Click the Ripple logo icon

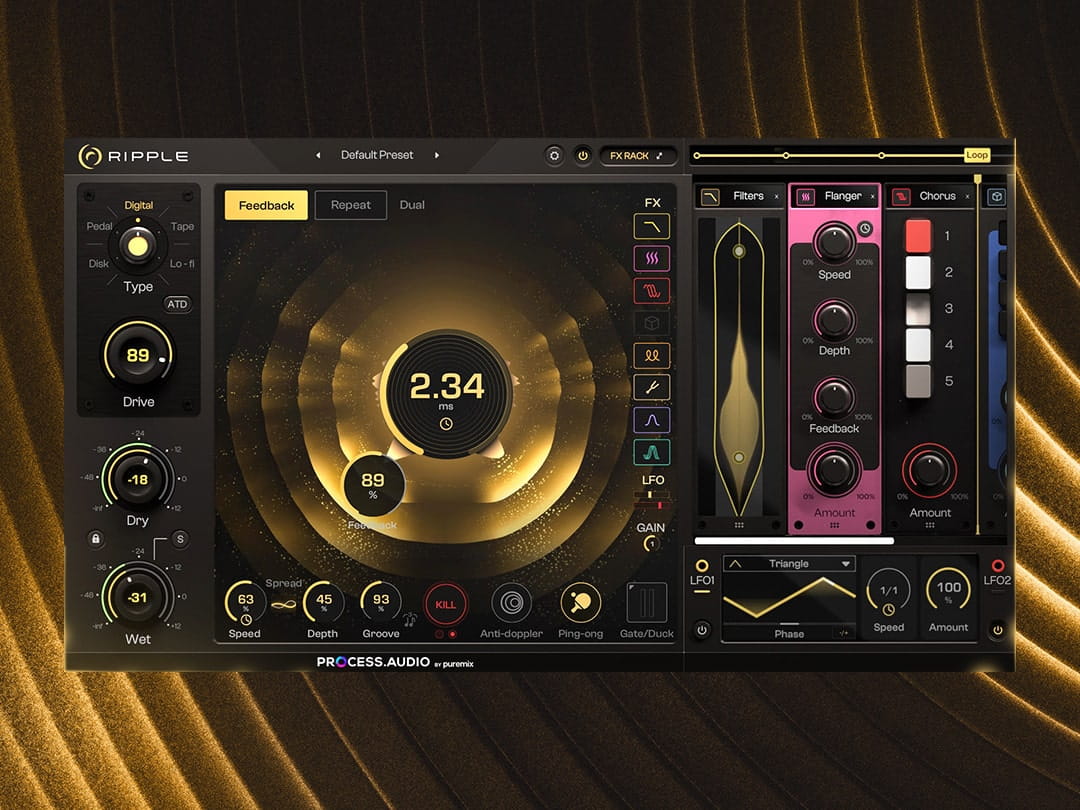90,156
